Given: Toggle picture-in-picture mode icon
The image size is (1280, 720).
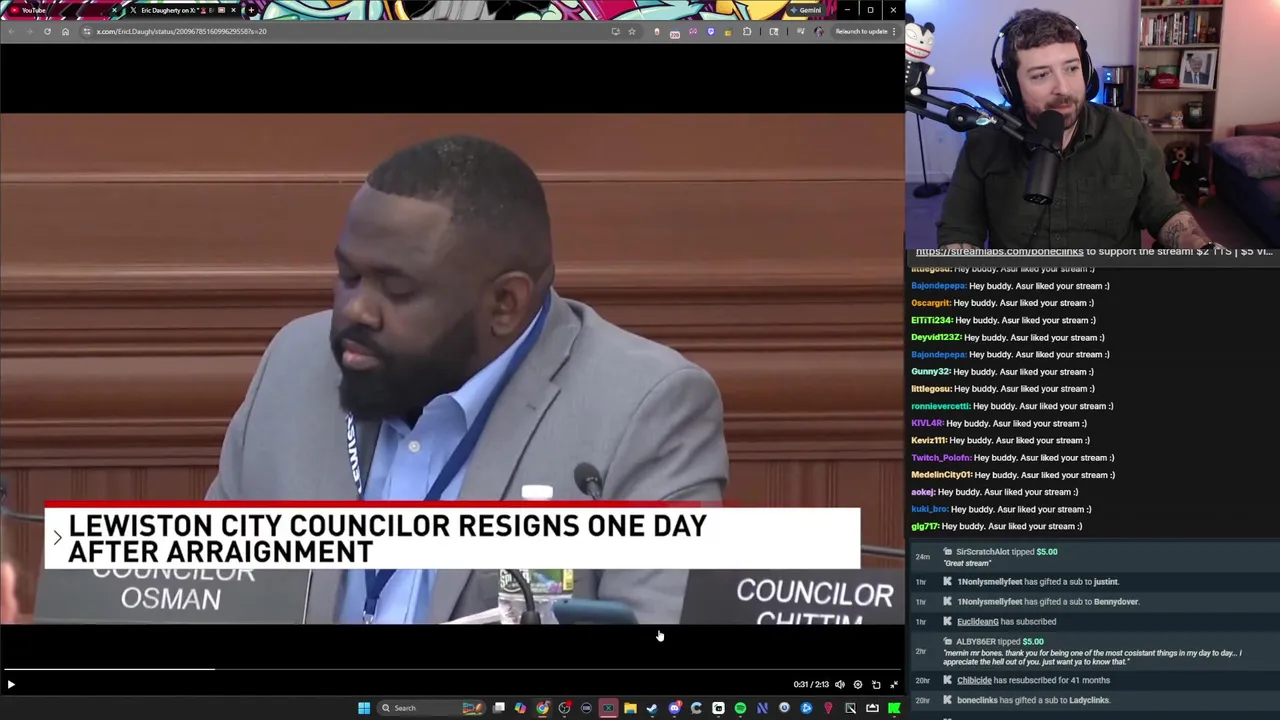Looking at the screenshot, I should 876,684.
